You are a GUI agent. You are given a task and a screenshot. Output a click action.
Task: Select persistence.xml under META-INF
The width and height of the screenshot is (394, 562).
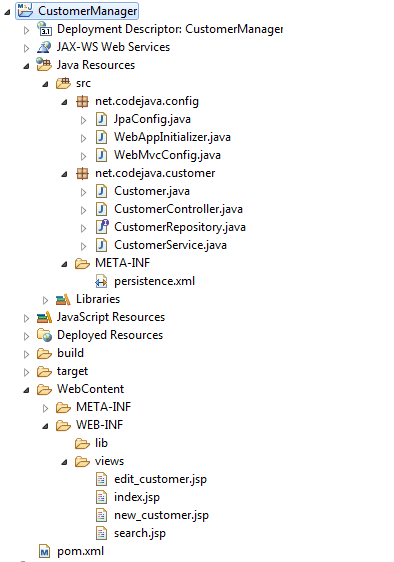click(x=155, y=281)
